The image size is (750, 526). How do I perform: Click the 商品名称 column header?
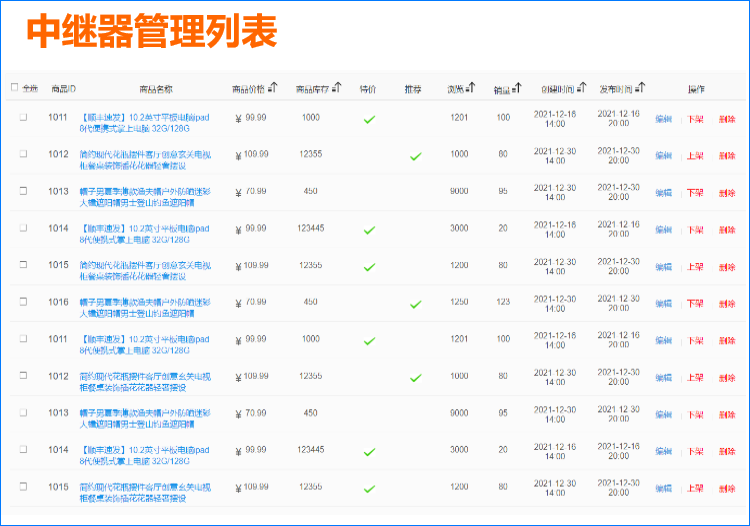pos(156,89)
